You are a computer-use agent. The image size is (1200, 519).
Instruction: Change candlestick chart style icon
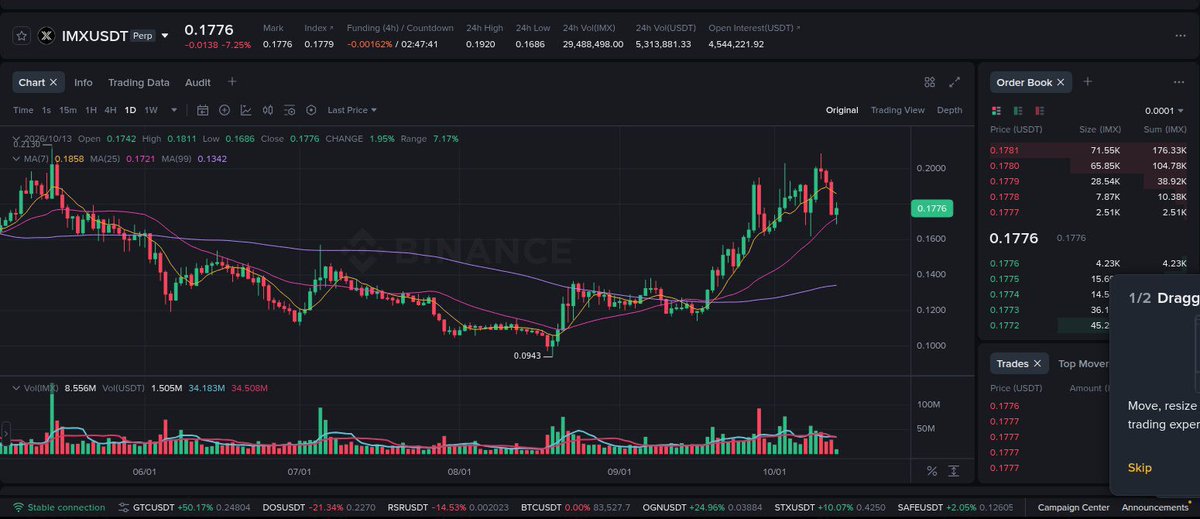pyautogui.click(x=267, y=110)
